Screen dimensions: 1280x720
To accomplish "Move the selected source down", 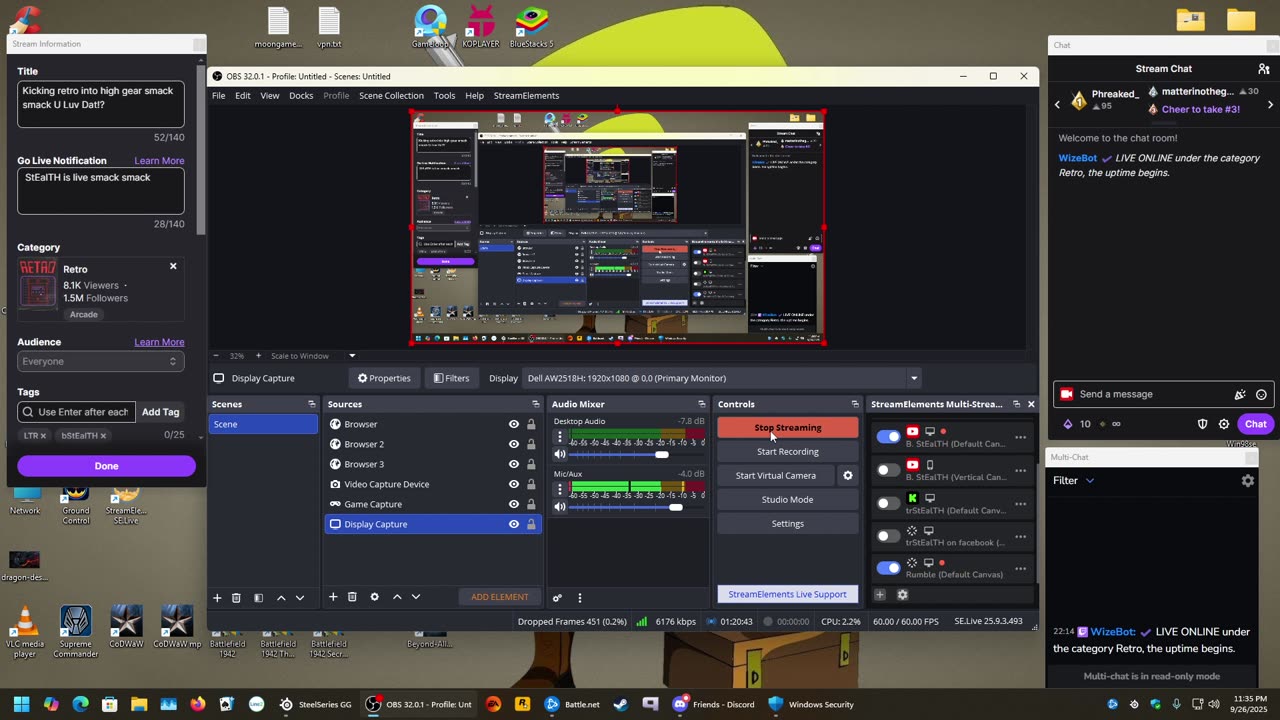I will [x=416, y=597].
